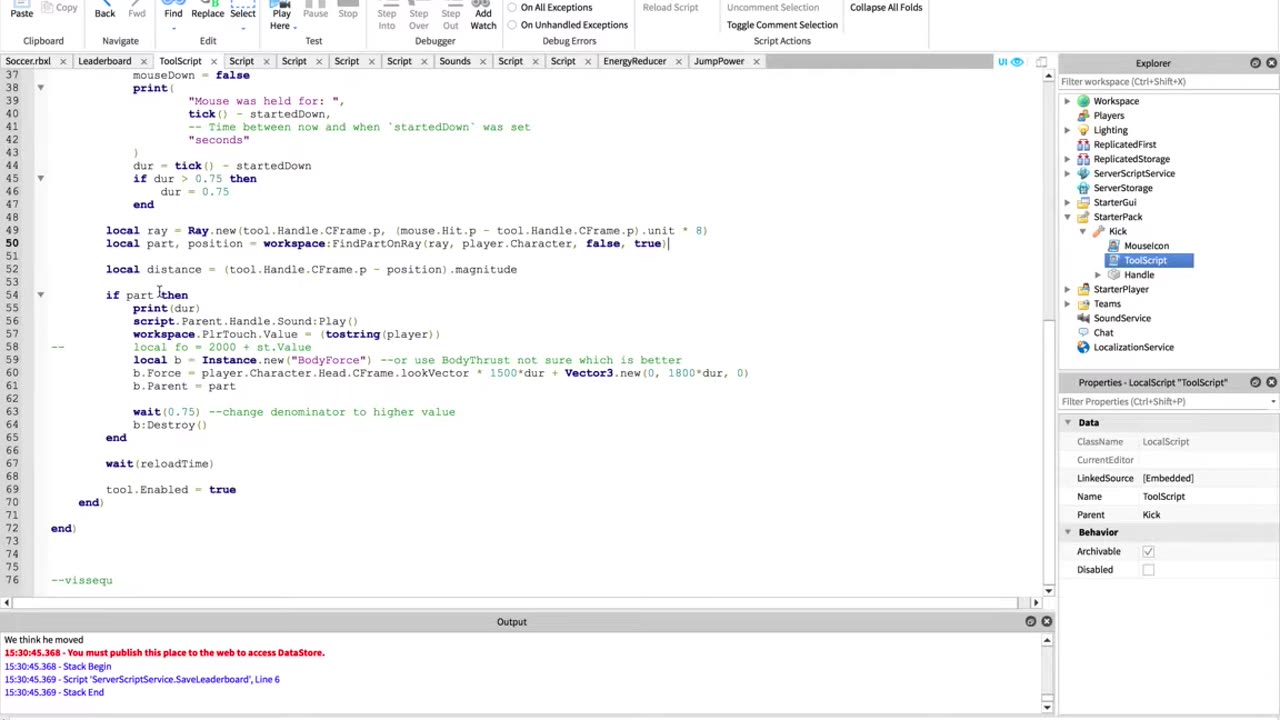Expand the ServerScriptService tree node
This screenshot has height=720, width=1280.
click(x=1067, y=173)
